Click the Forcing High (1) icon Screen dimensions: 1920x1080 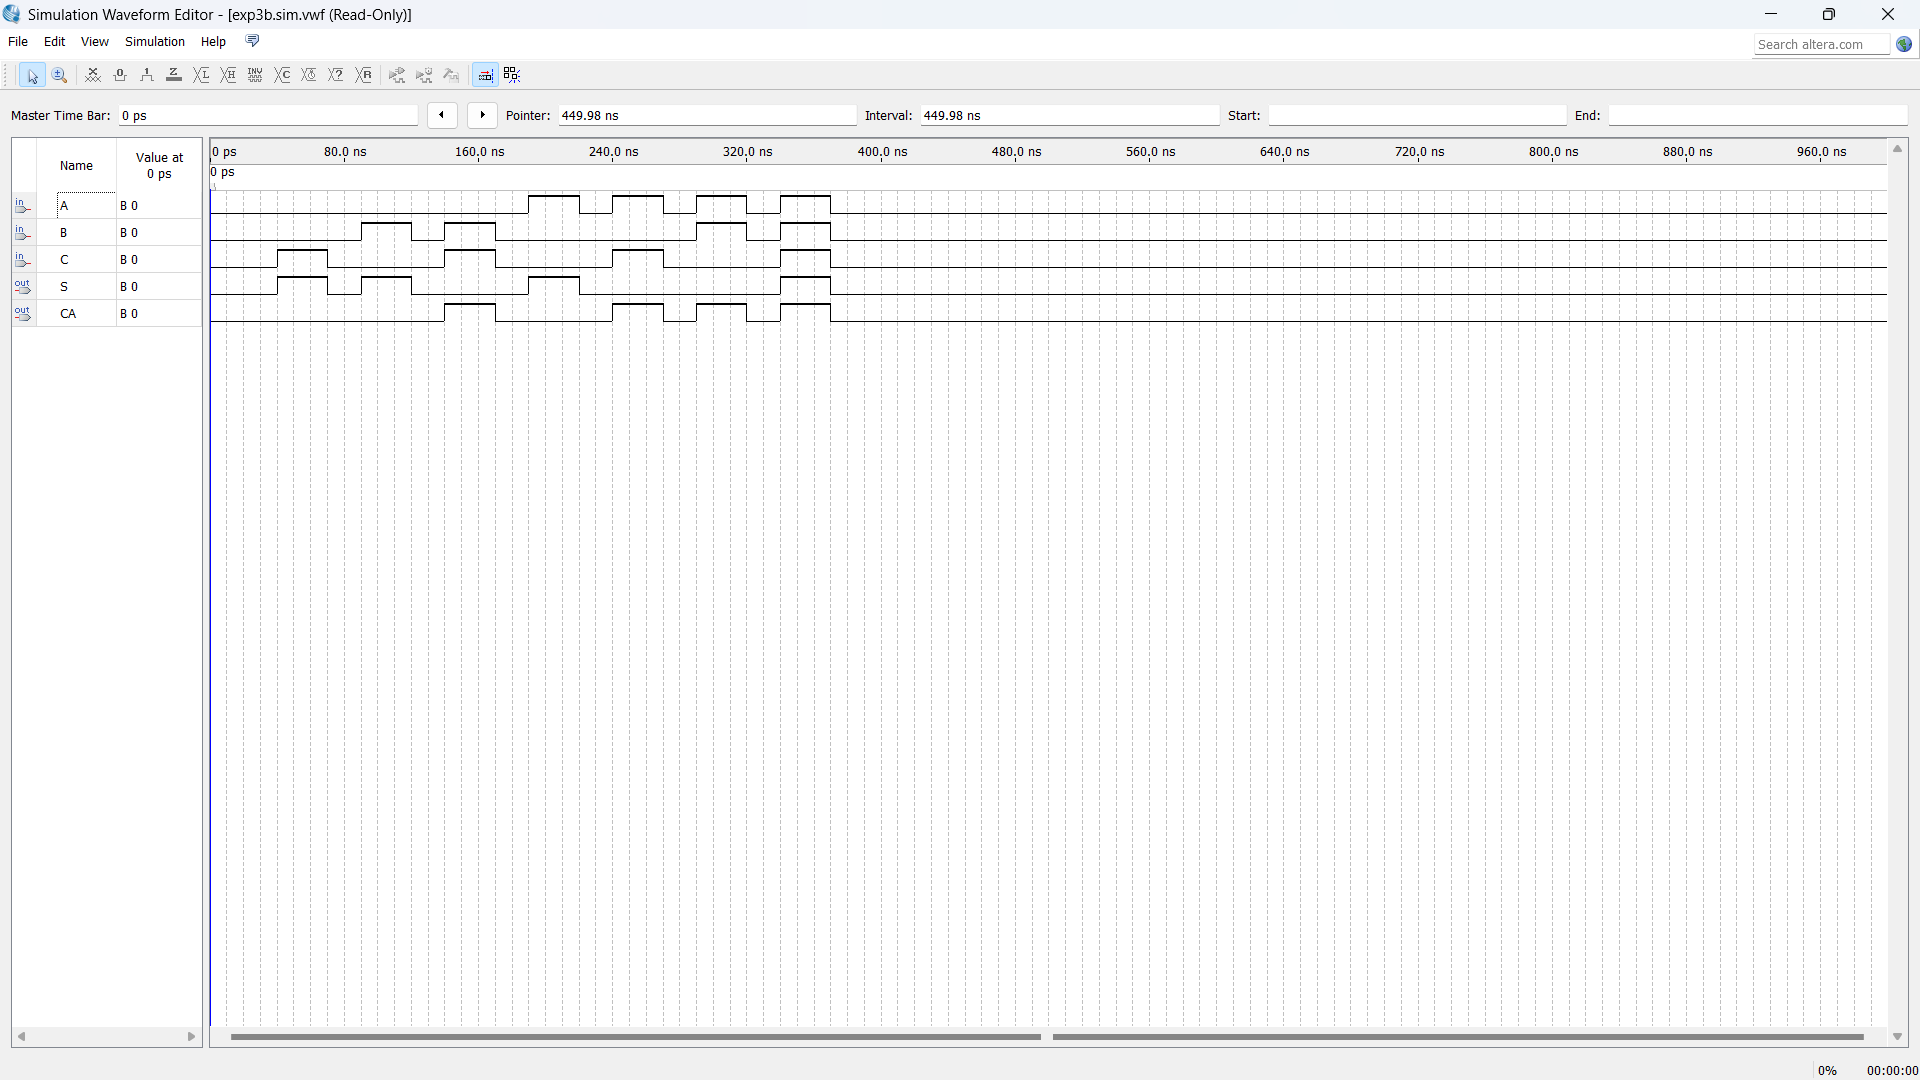[147, 75]
